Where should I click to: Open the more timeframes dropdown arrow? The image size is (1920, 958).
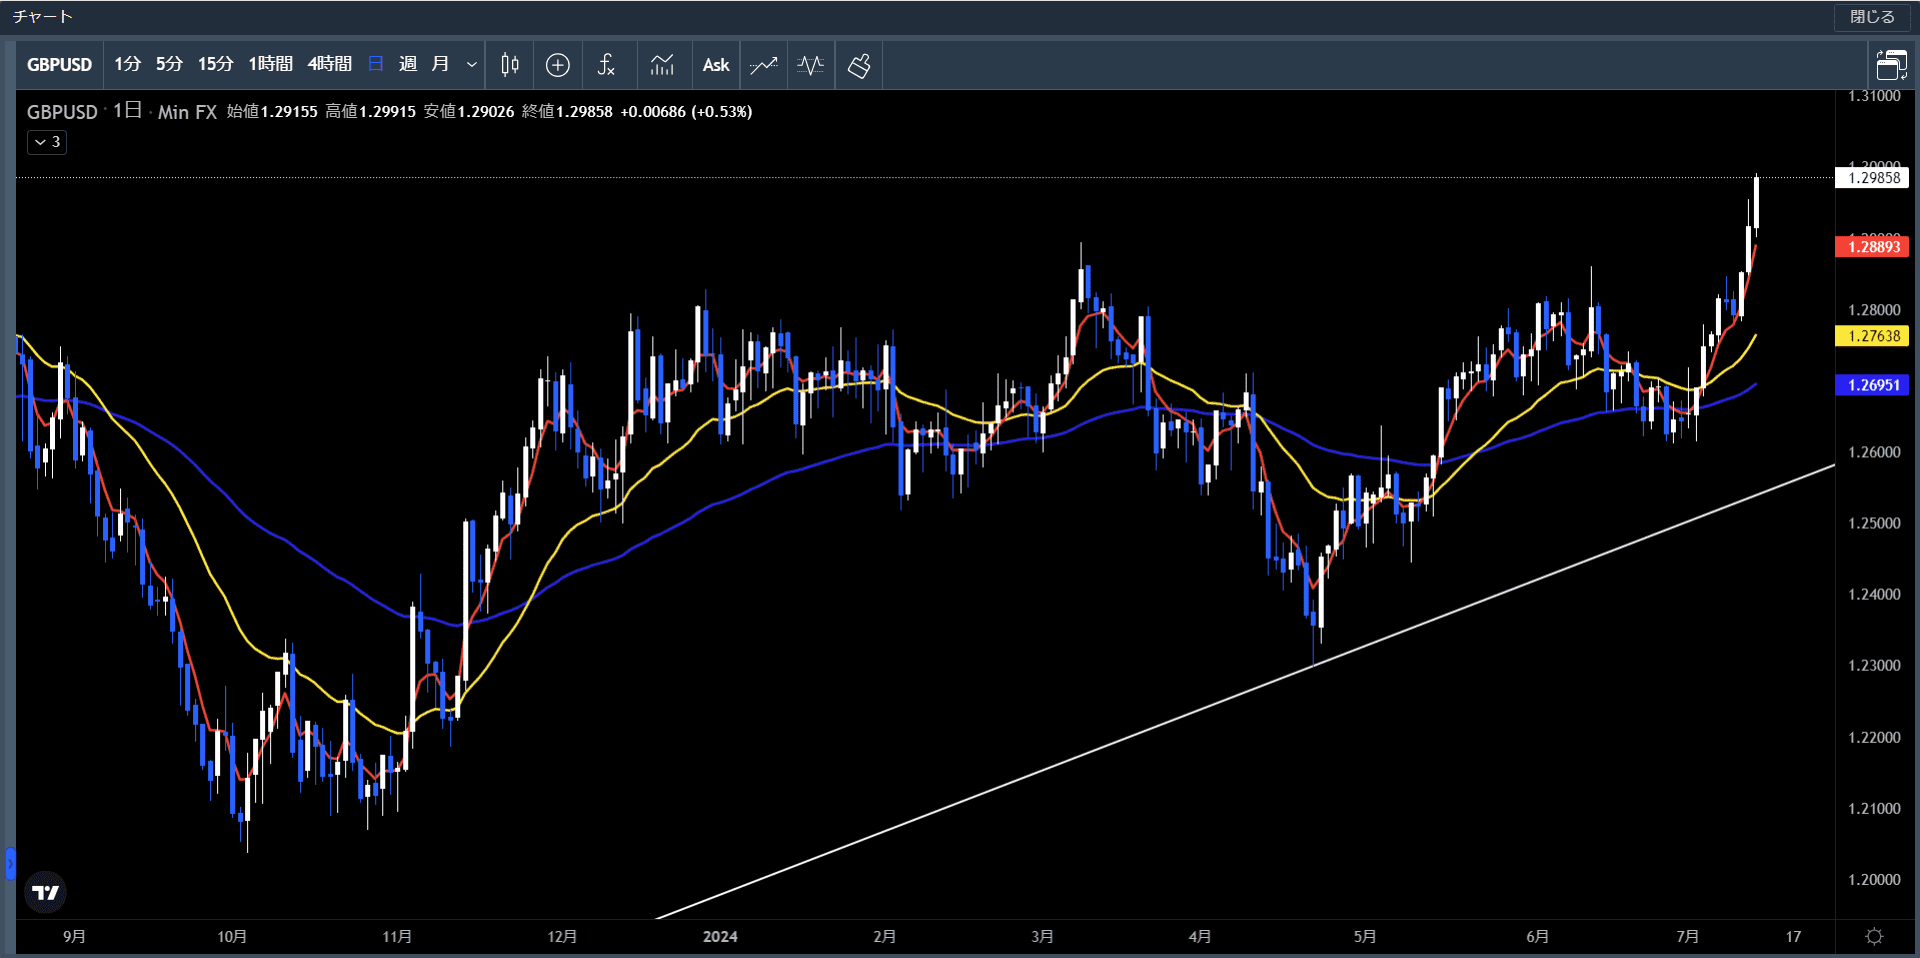[x=472, y=65]
